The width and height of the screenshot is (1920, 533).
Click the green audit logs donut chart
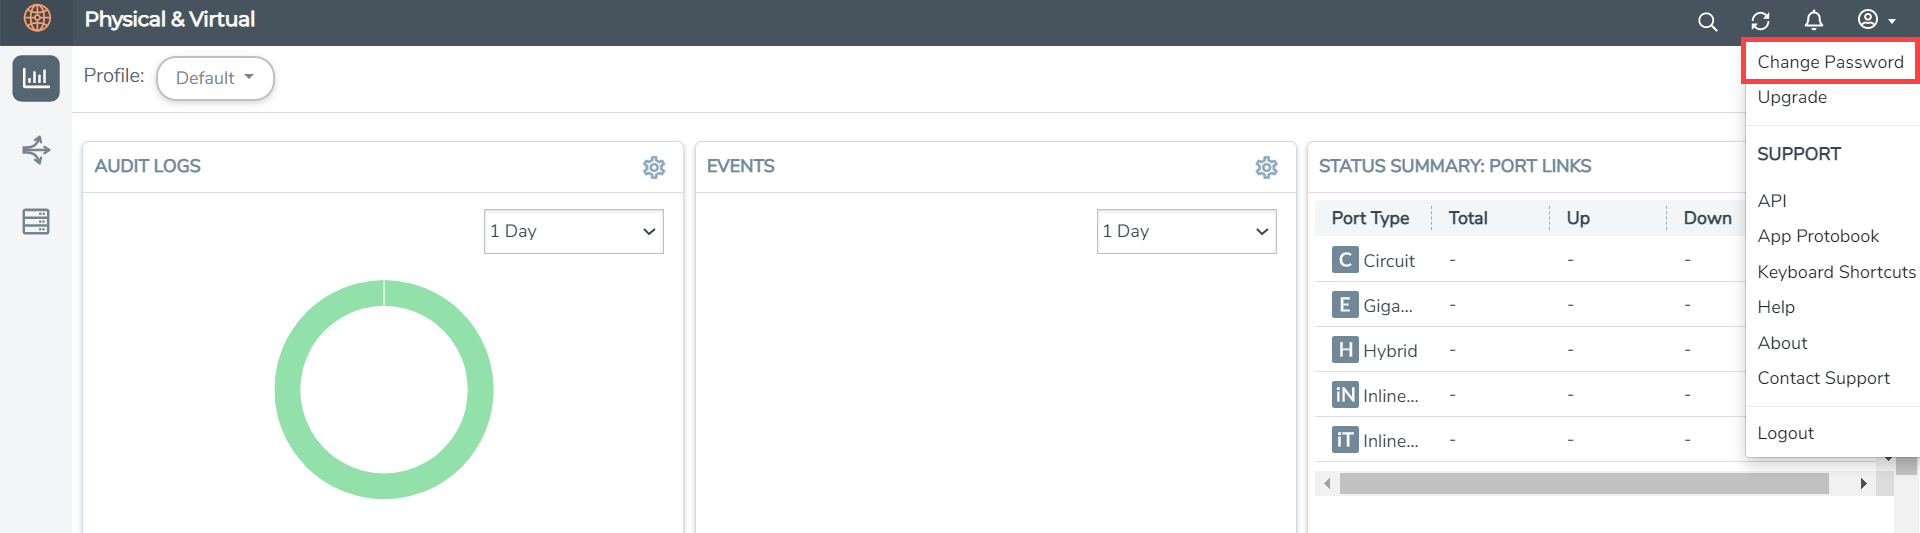point(287,390)
